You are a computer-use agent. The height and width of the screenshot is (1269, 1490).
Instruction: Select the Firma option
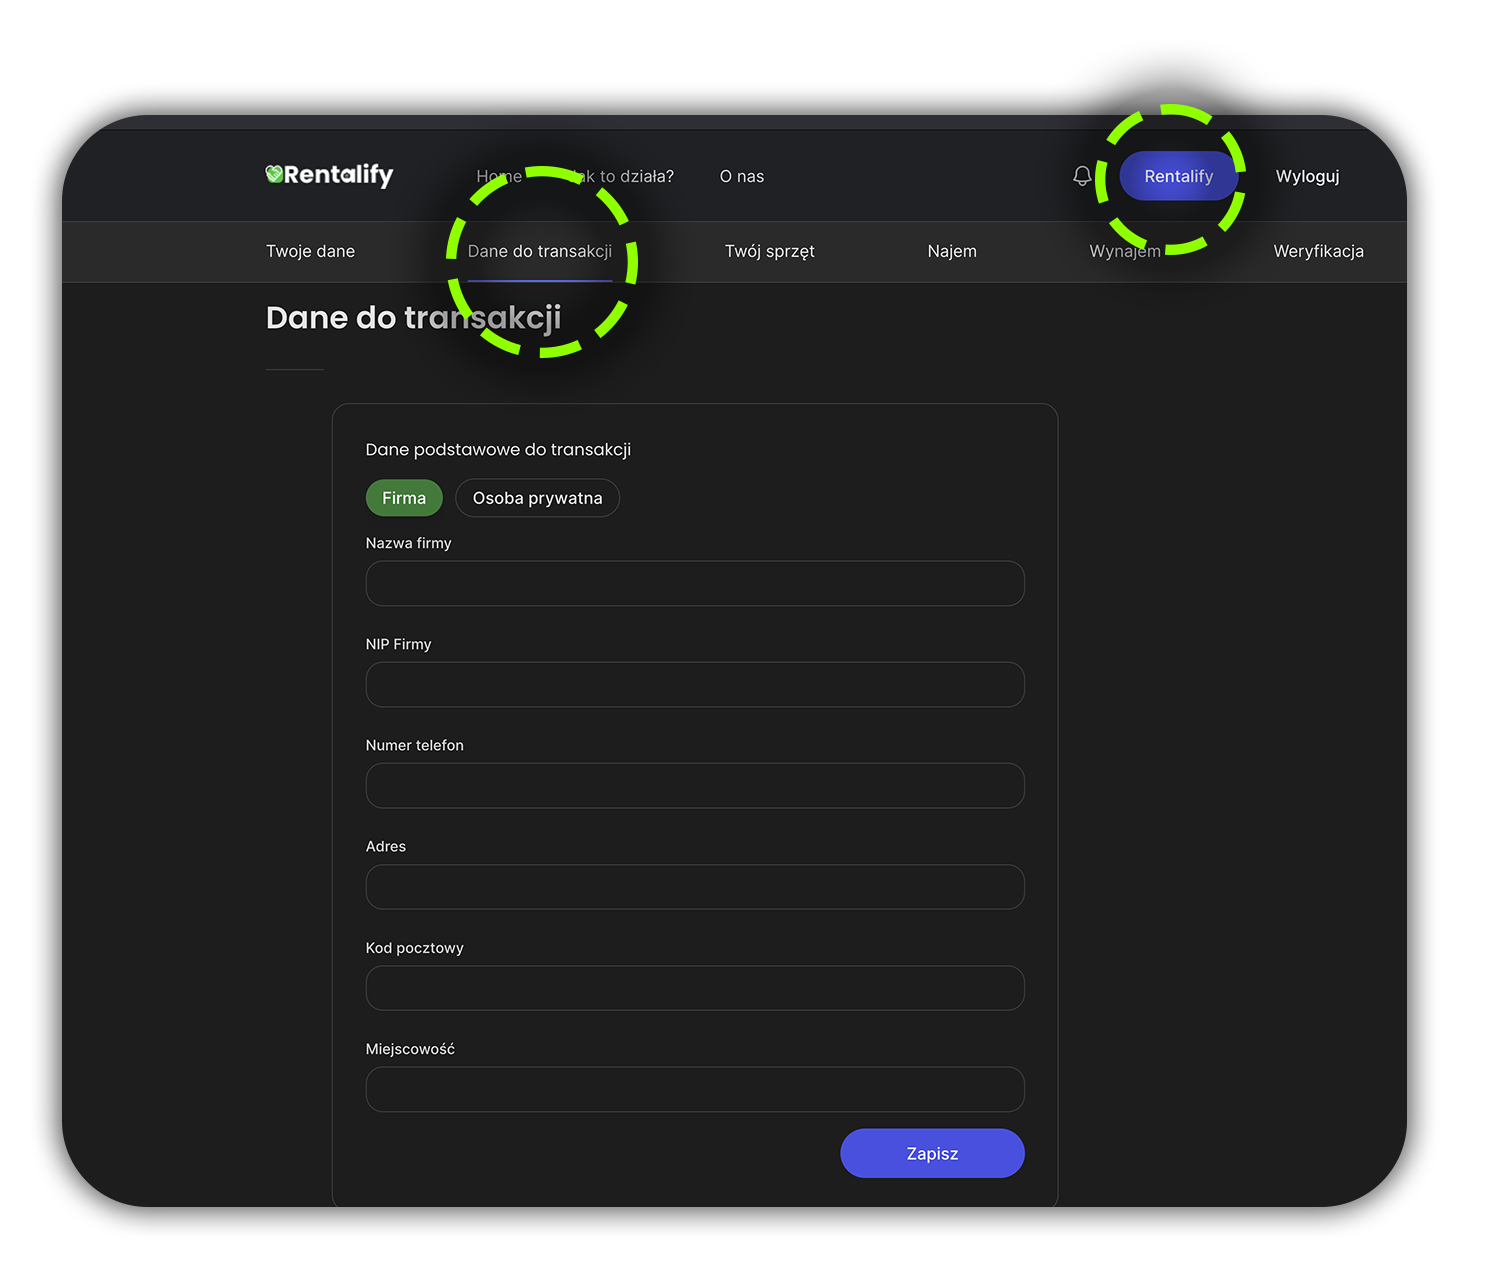point(404,498)
